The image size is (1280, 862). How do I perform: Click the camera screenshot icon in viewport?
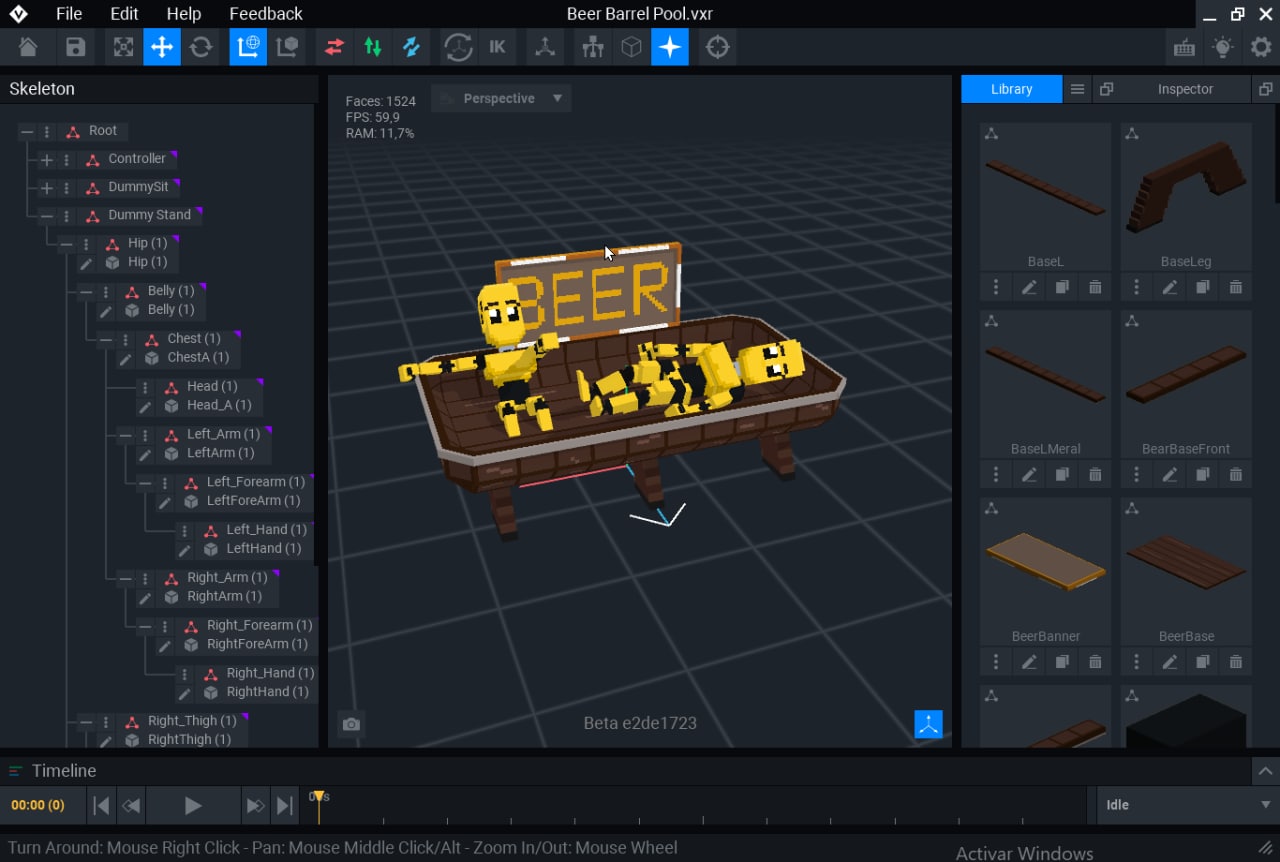(x=350, y=725)
